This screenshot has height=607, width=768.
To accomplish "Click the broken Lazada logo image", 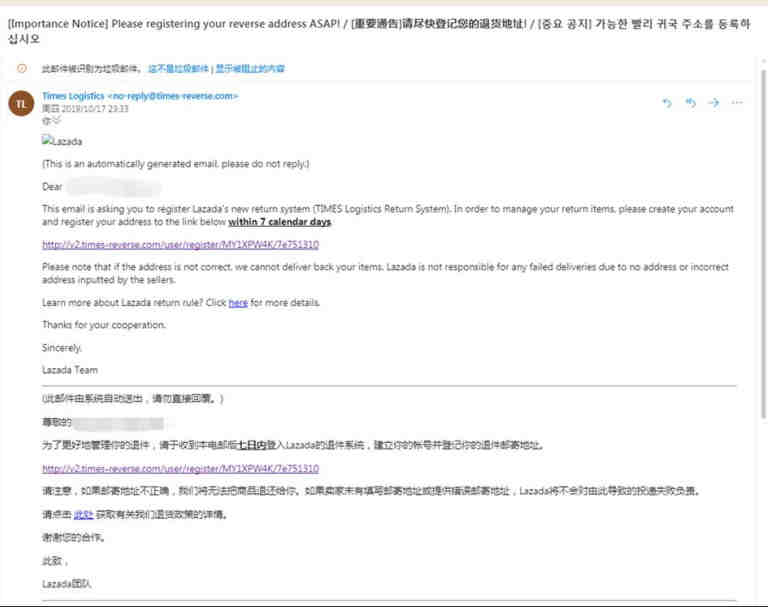I will [x=62, y=141].
